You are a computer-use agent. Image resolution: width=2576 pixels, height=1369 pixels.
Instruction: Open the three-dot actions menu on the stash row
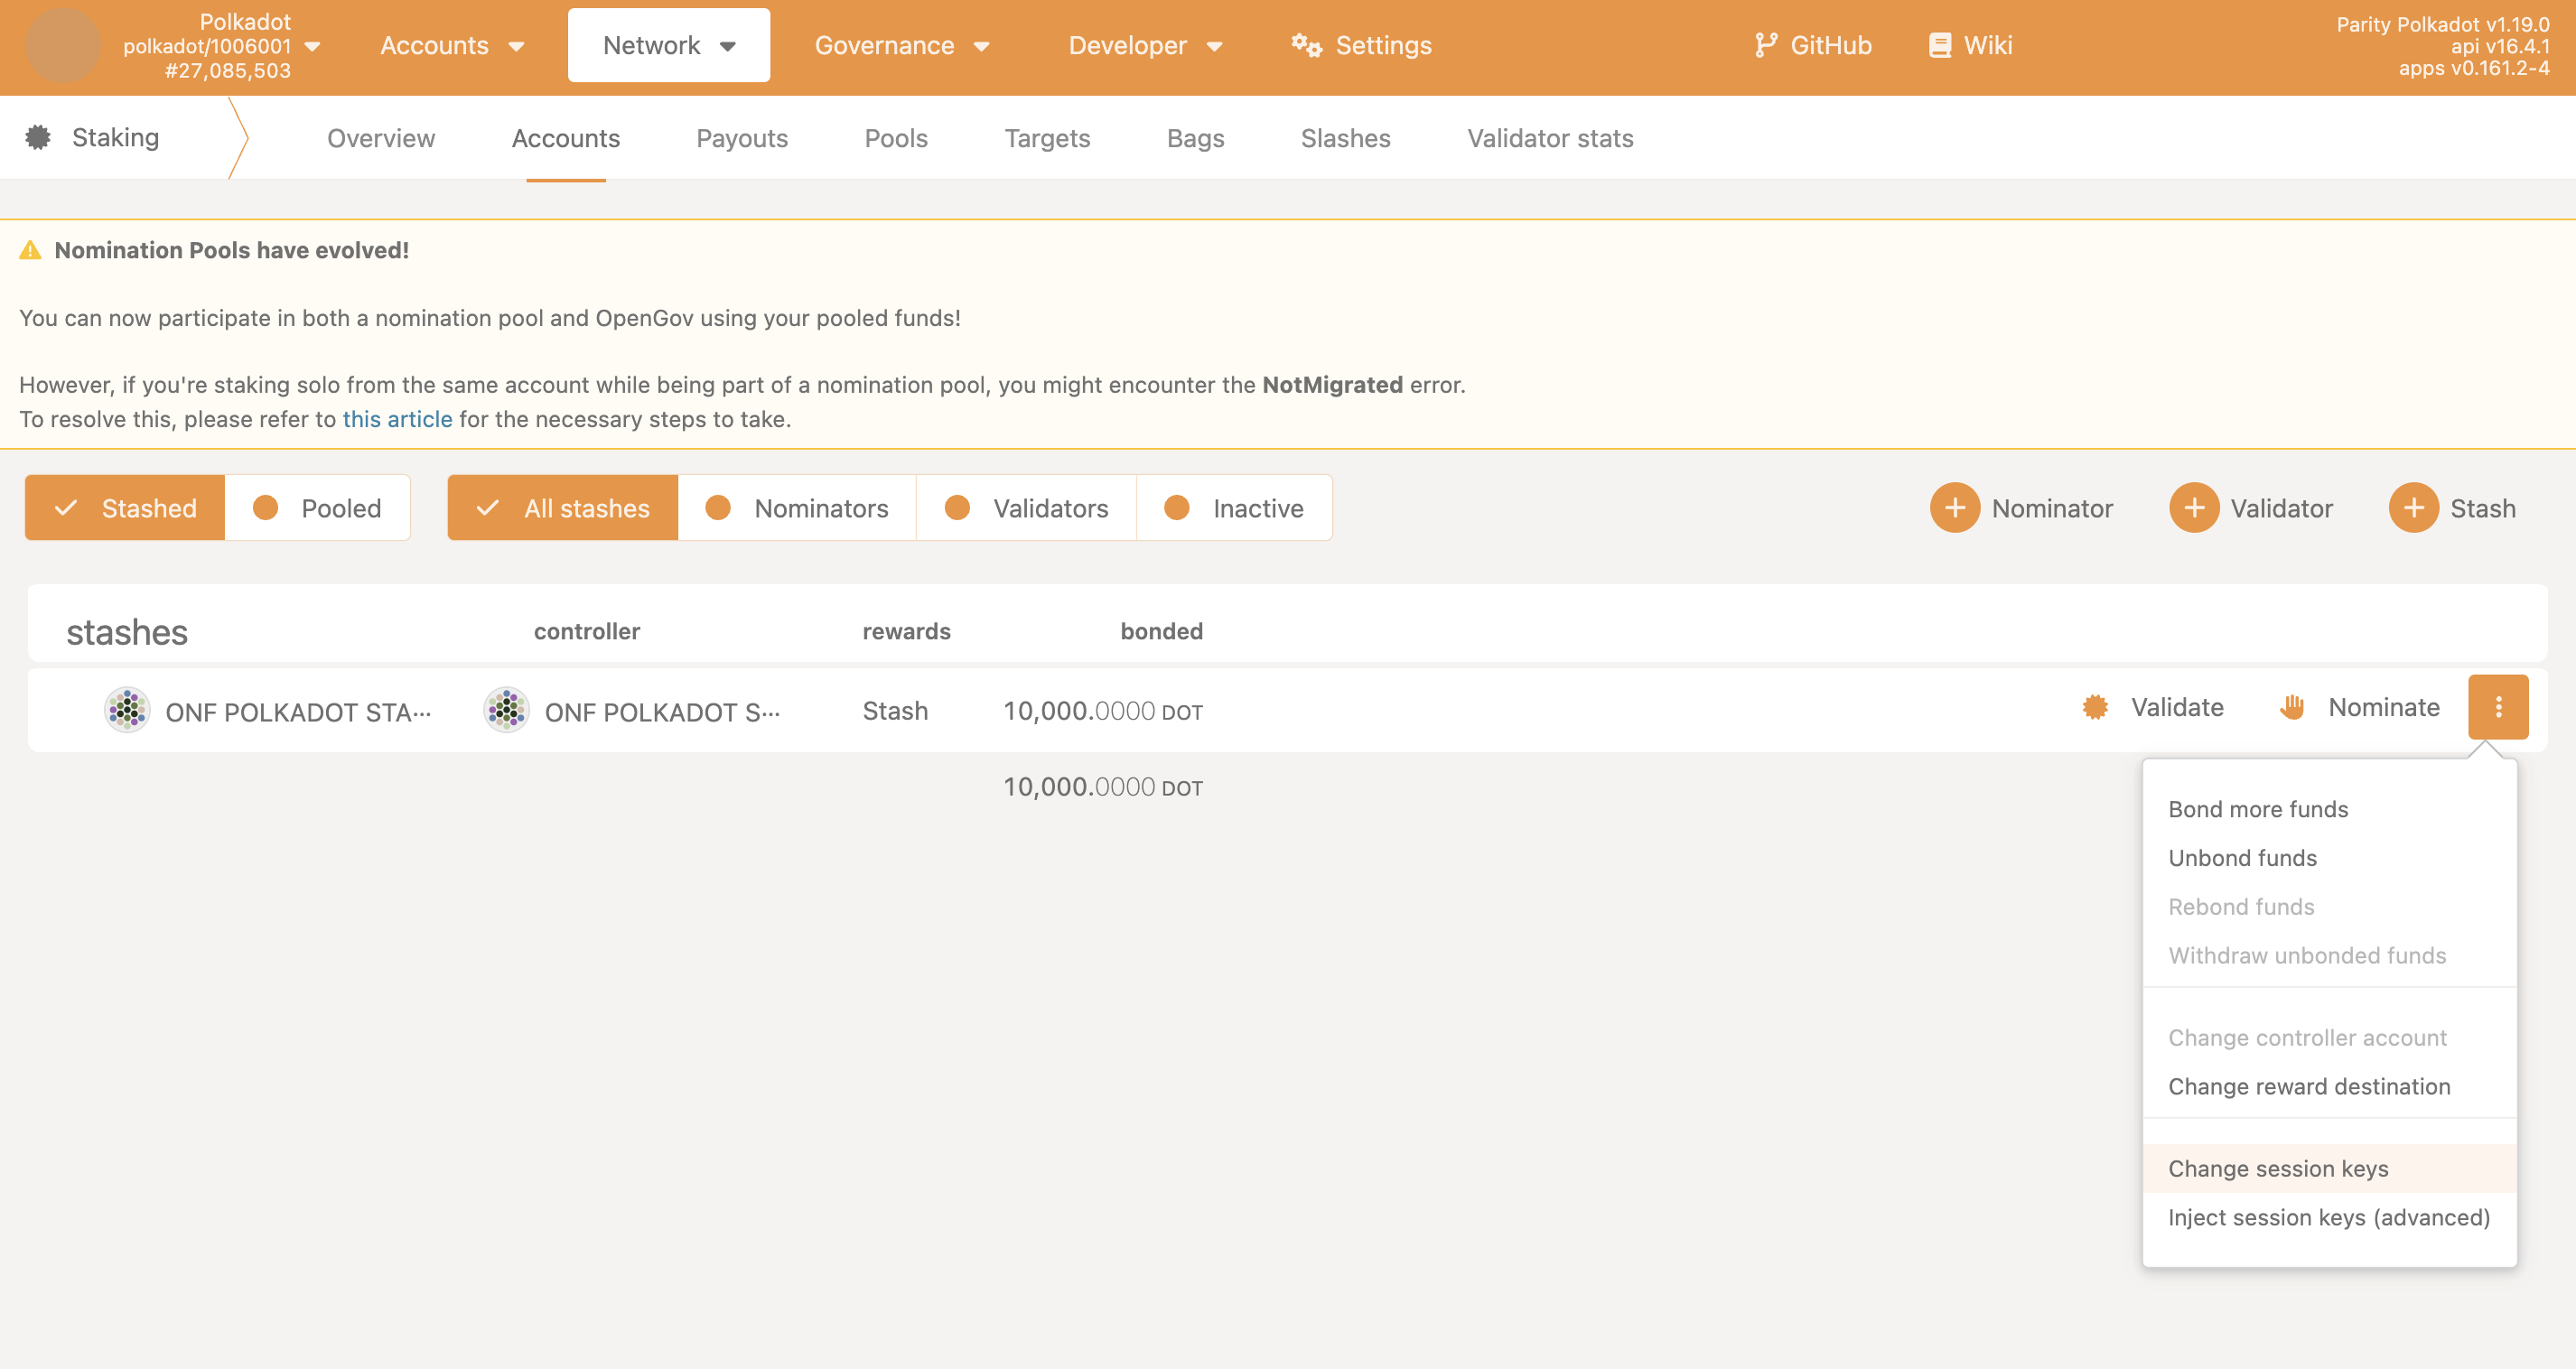click(x=2499, y=707)
